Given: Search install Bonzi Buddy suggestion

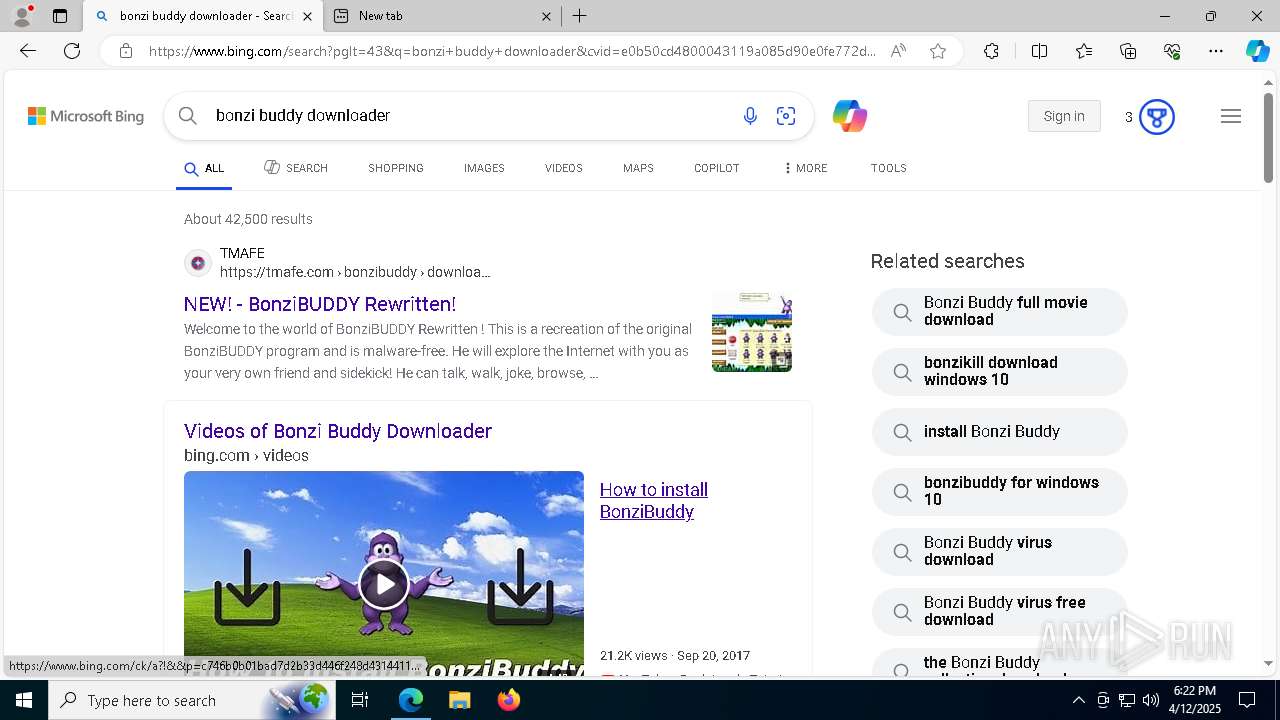Looking at the screenshot, I should pyautogui.click(x=1000, y=432).
